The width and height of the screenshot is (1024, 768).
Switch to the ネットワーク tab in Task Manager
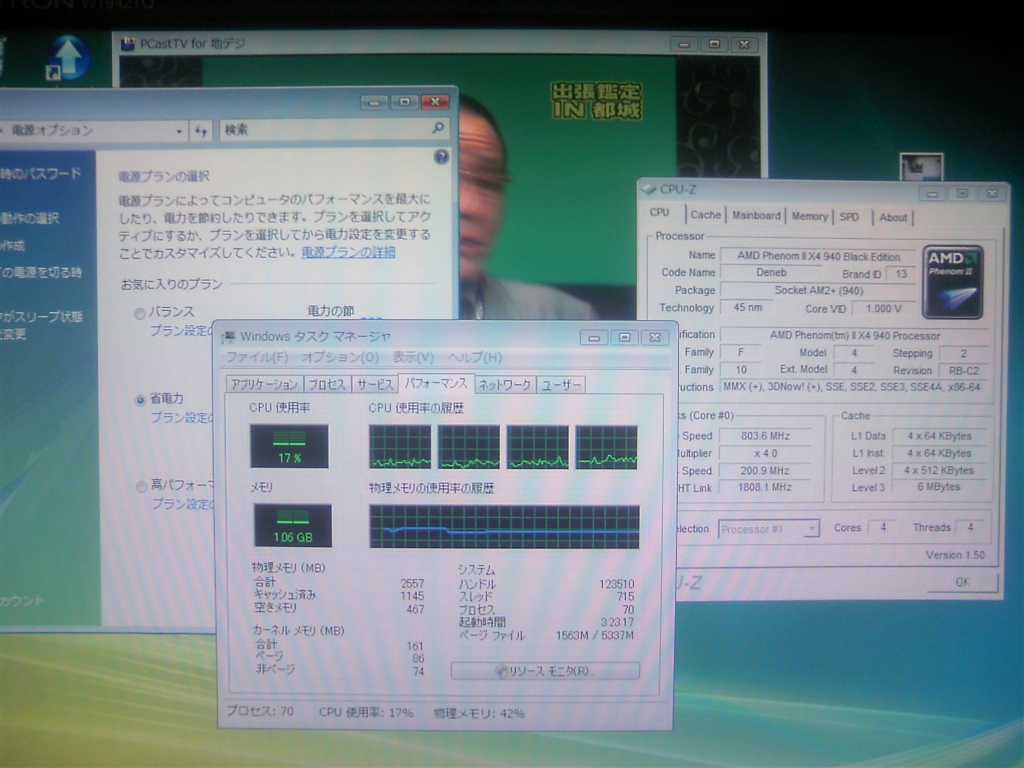click(504, 385)
